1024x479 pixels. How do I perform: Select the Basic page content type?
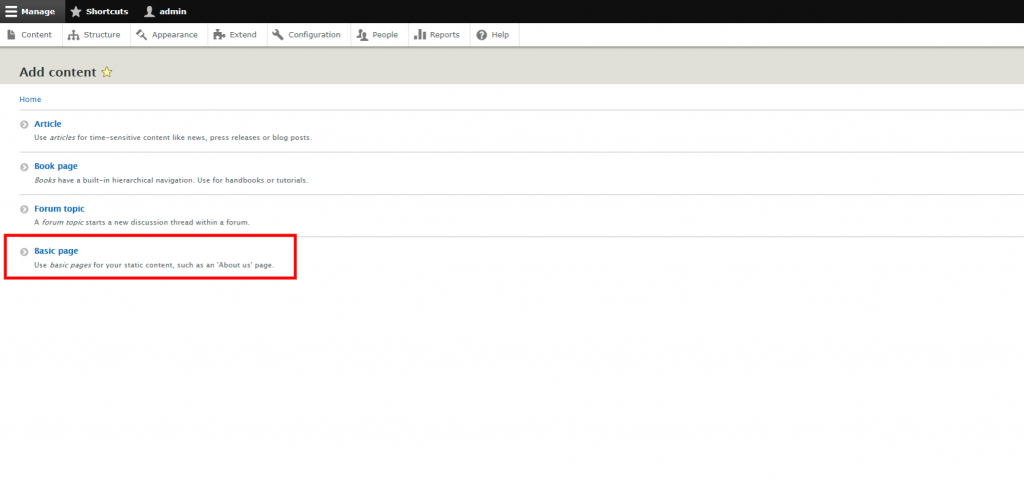[x=55, y=250]
